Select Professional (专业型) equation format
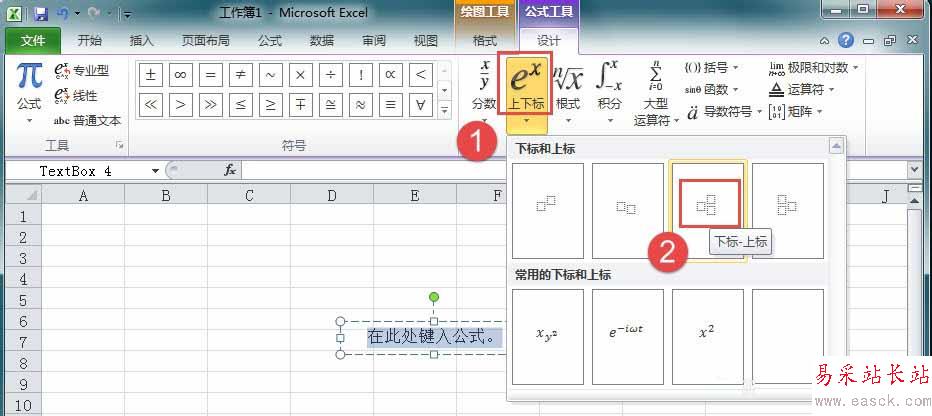 (x=81, y=71)
